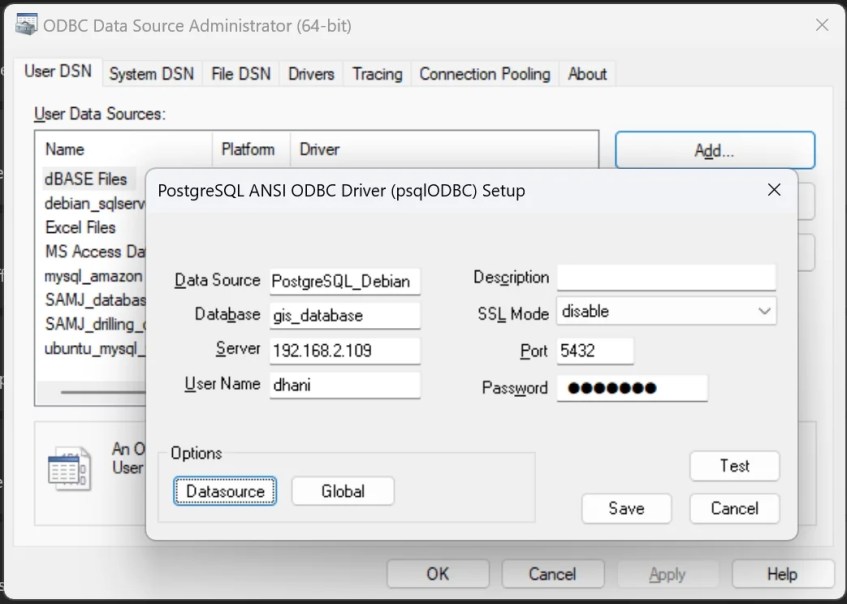Click the greyed Apply button in ODBC Administrator

[668, 574]
